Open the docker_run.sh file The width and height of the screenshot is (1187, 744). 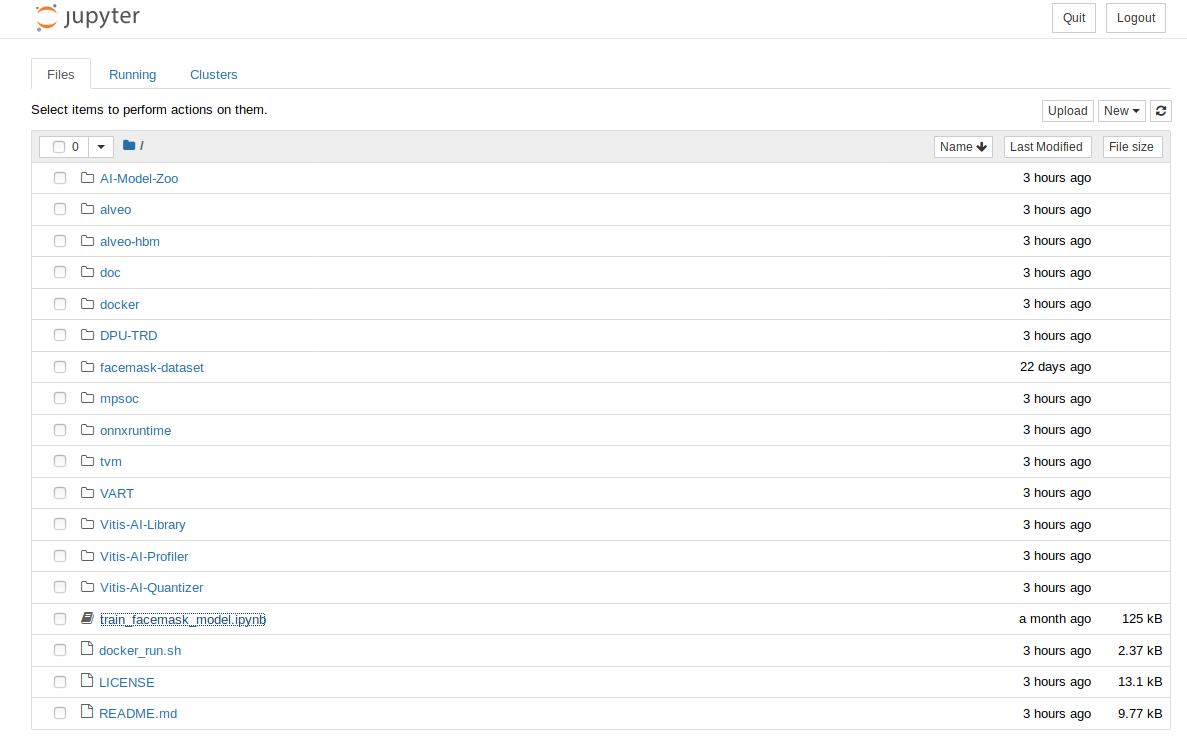(140, 651)
